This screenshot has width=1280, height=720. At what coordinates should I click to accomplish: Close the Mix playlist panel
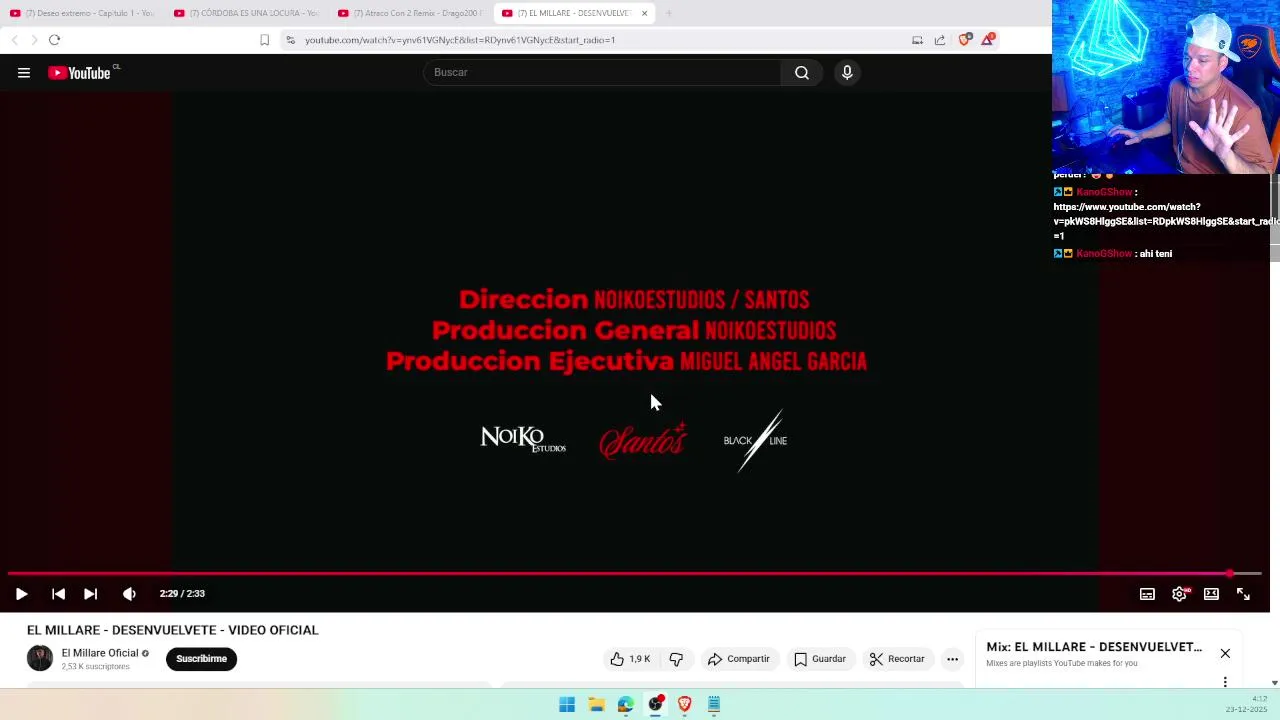click(x=1225, y=653)
